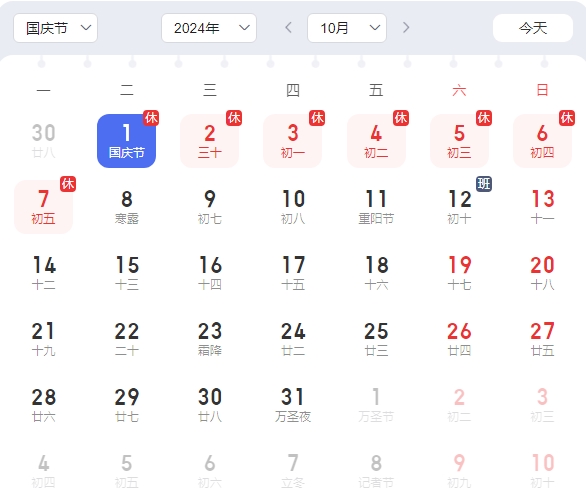The image size is (586, 492).
Task: Select October 20 十八
Action: 542,273
